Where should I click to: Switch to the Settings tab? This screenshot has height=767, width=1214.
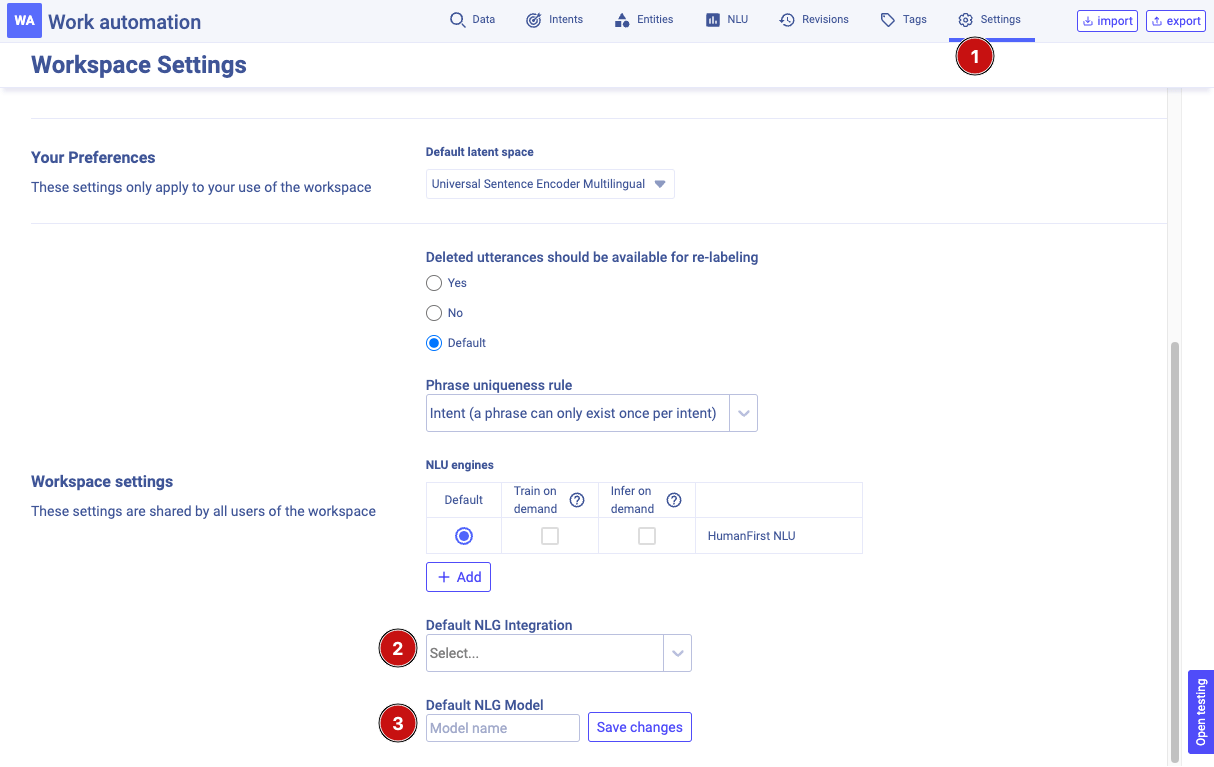click(x=990, y=19)
